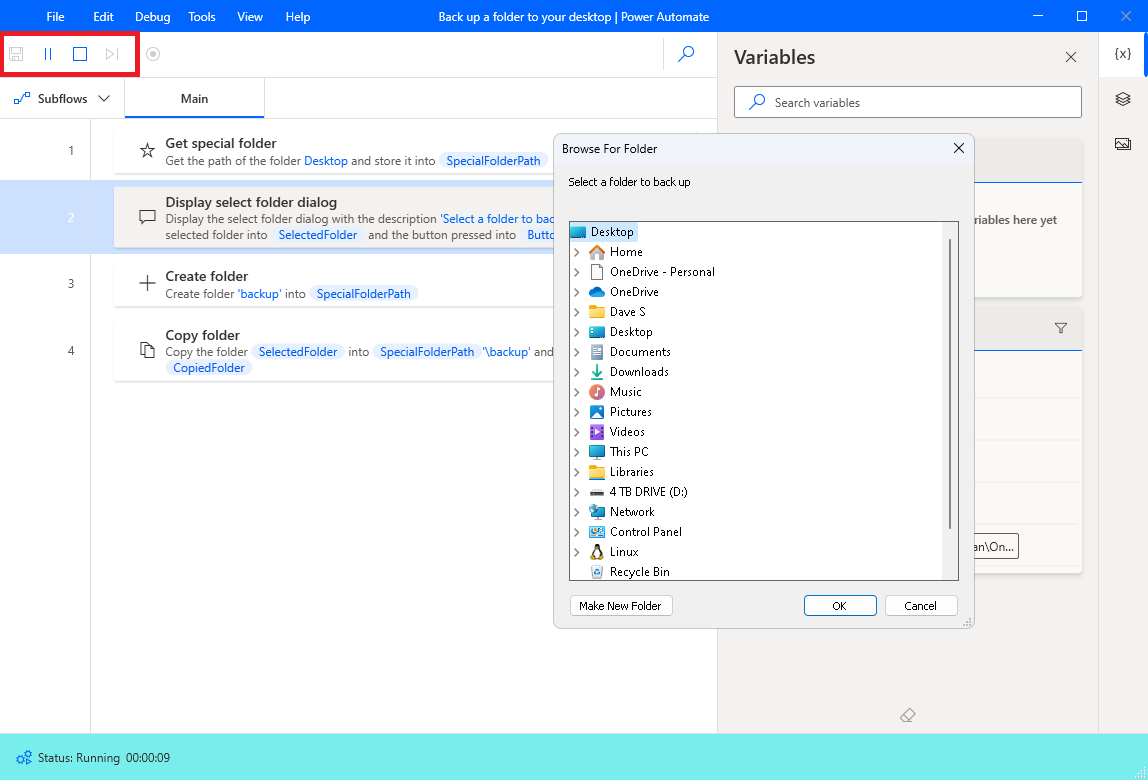Click the status bar run icon
The height and width of the screenshot is (780, 1148).
click(x=23, y=758)
